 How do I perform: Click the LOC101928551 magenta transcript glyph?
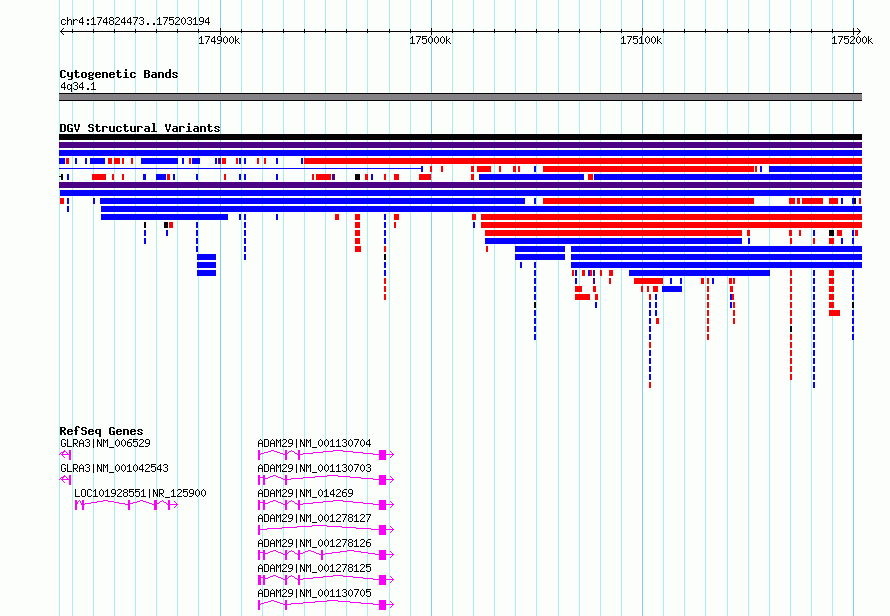(x=126, y=505)
